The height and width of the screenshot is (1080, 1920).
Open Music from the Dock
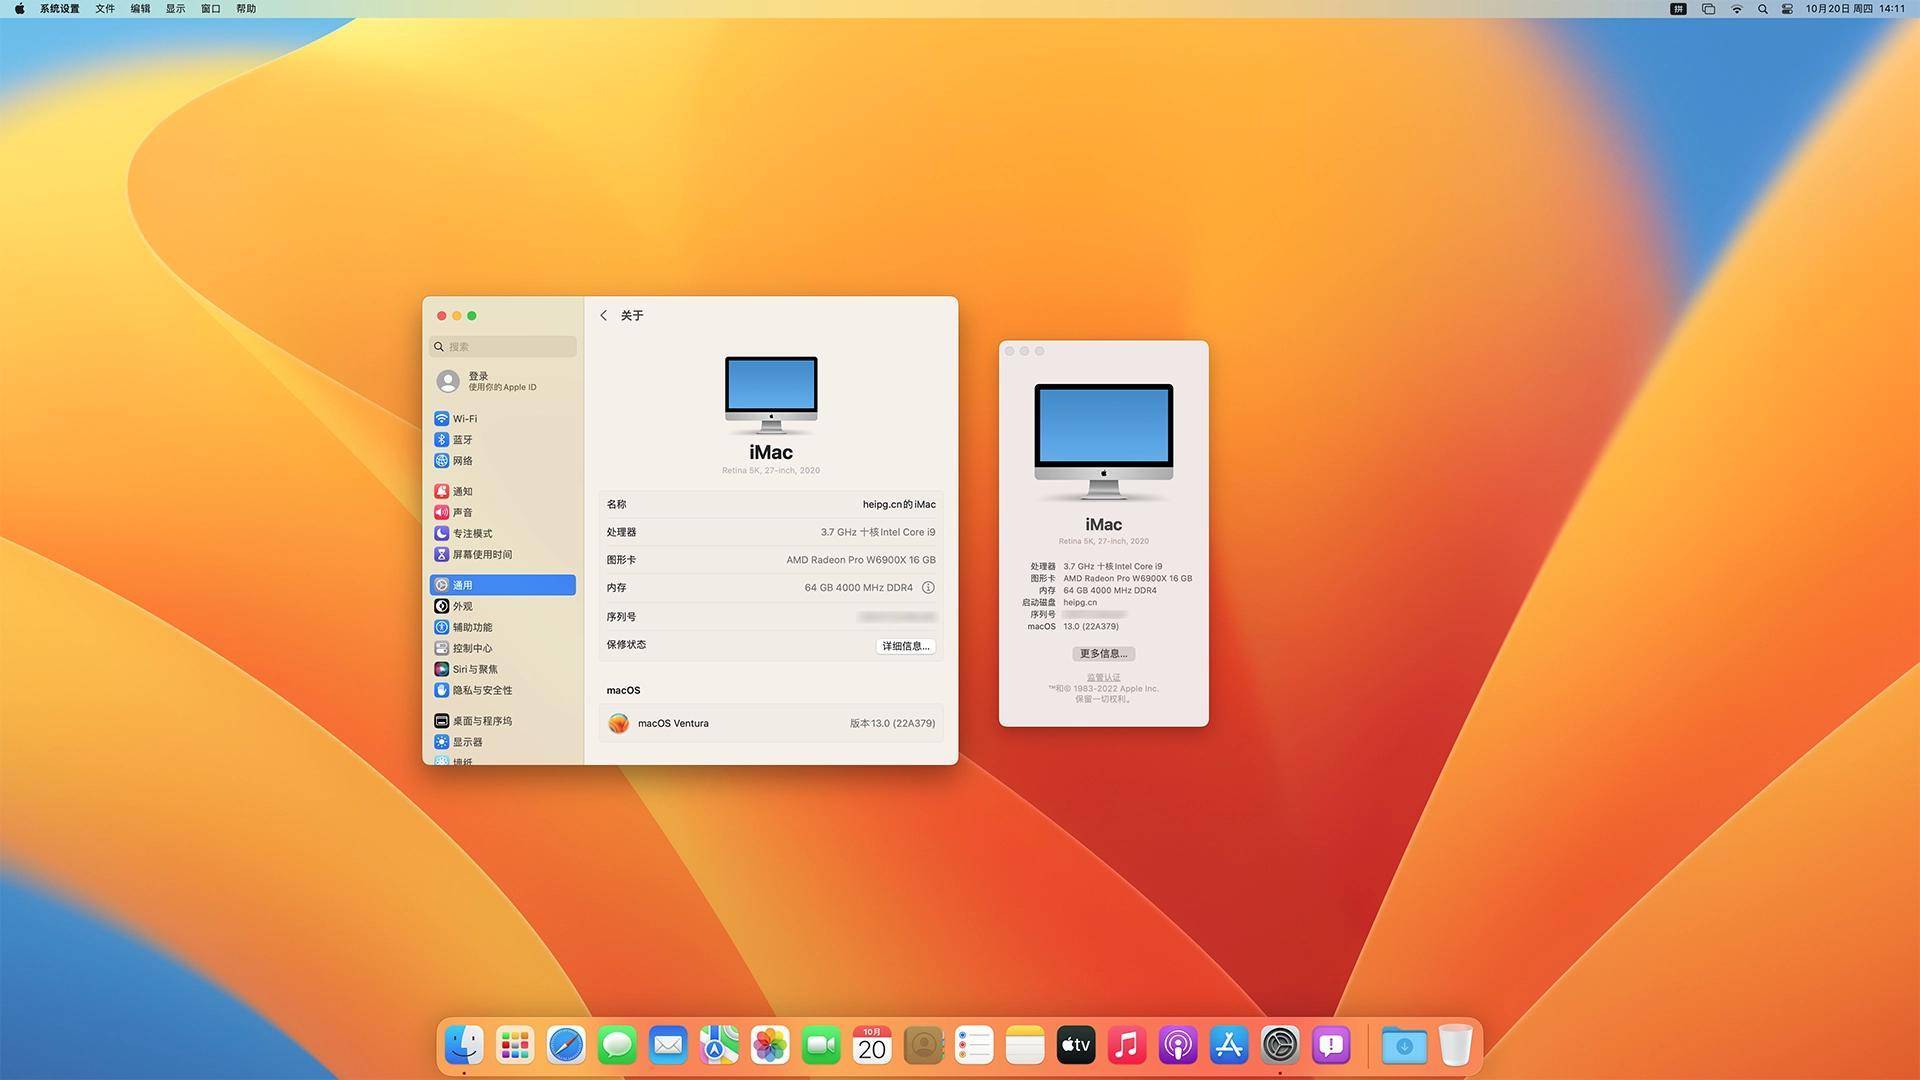click(1127, 1046)
